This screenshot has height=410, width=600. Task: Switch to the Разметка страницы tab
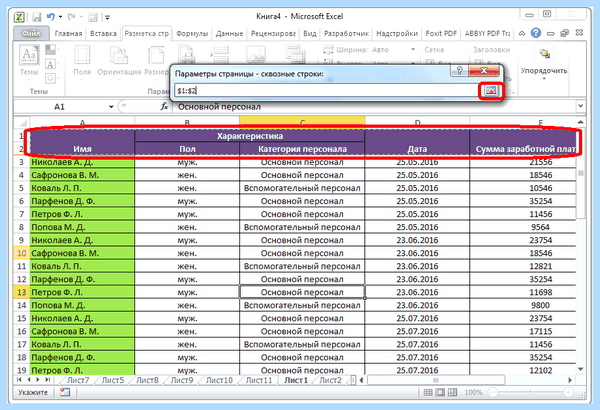click(147, 34)
